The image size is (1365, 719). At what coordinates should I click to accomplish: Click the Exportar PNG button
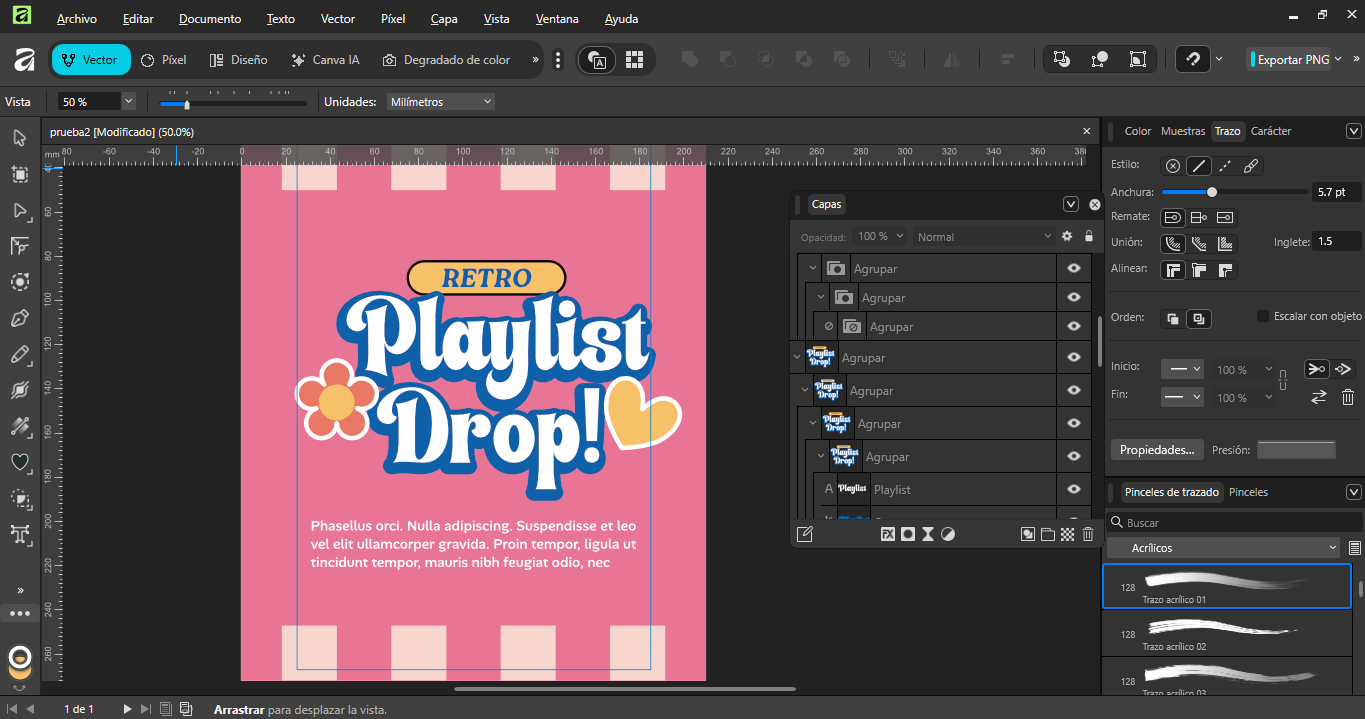pyautogui.click(x=1290, y=59)
